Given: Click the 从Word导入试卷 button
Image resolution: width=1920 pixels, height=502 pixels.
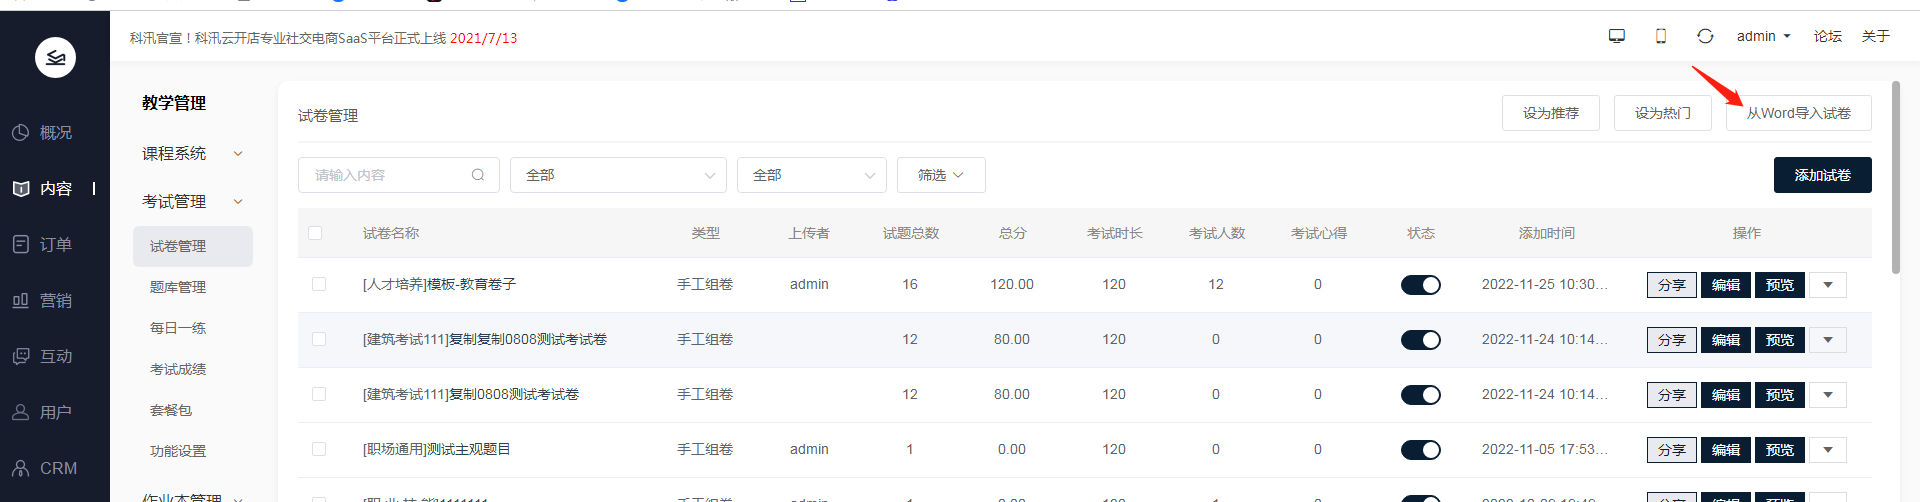Looking at the screenshot, I should 1798,113.
